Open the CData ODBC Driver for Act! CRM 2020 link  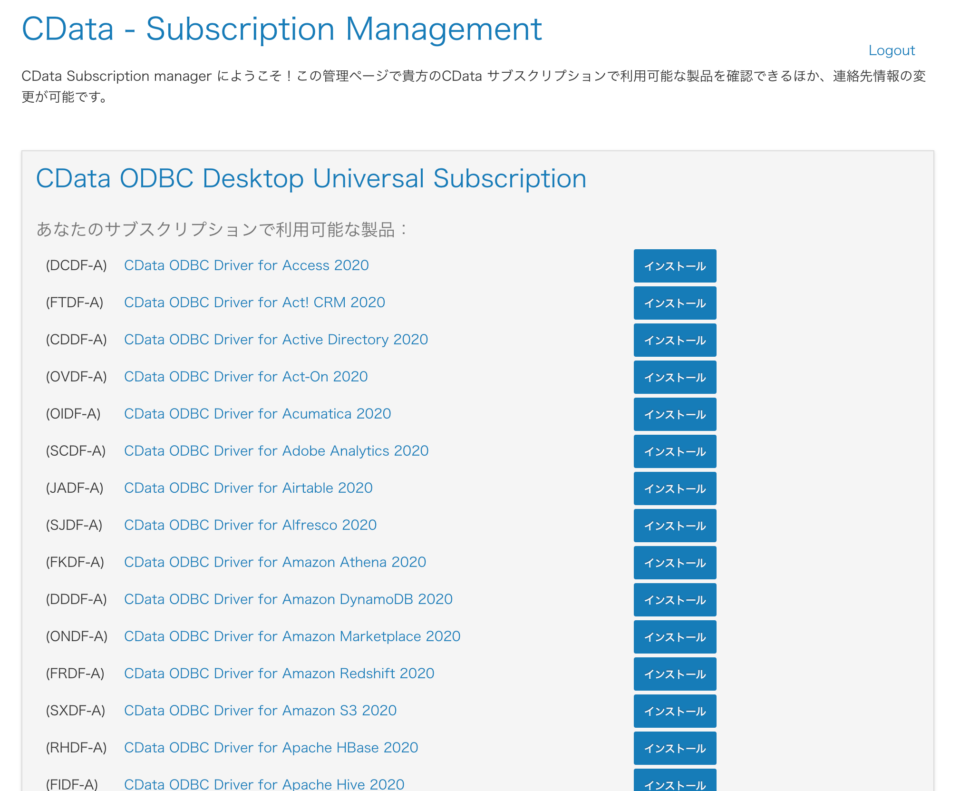(254, 302)
